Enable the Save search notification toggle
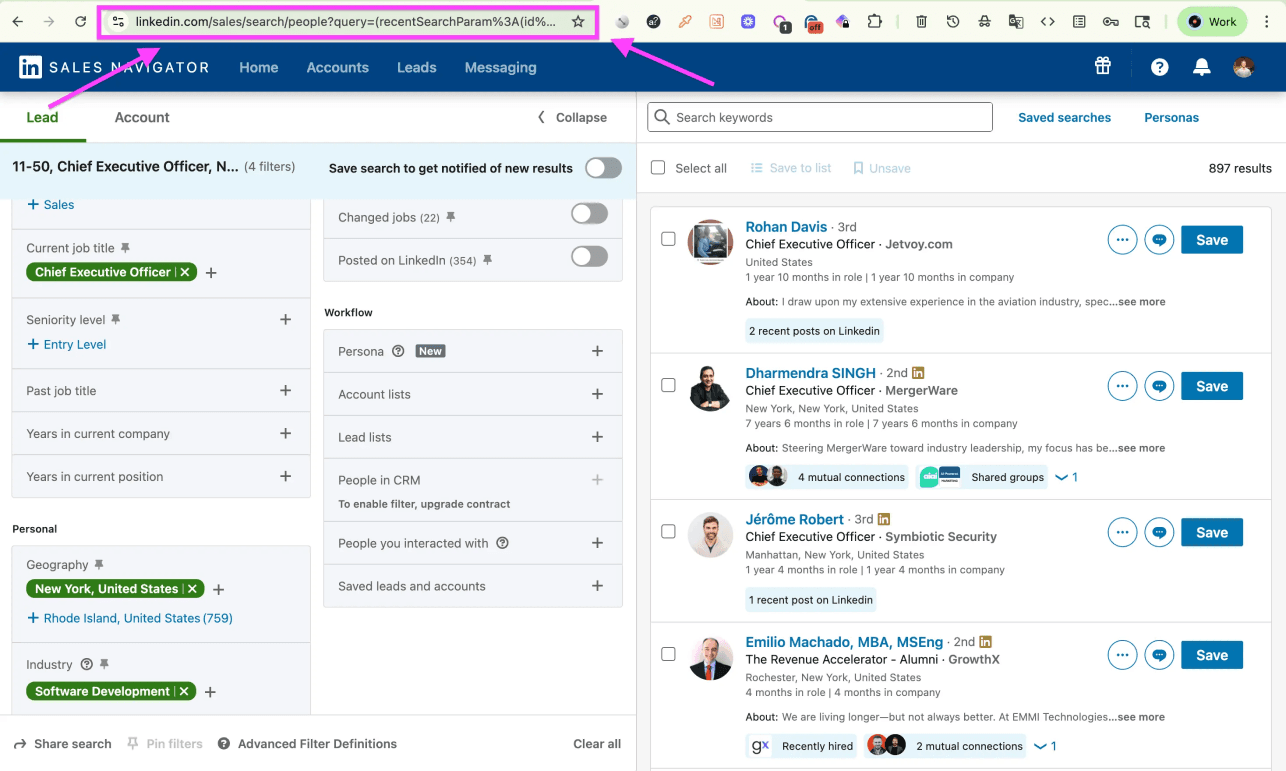Viewport: 1286px width, 771px height. 602,168
